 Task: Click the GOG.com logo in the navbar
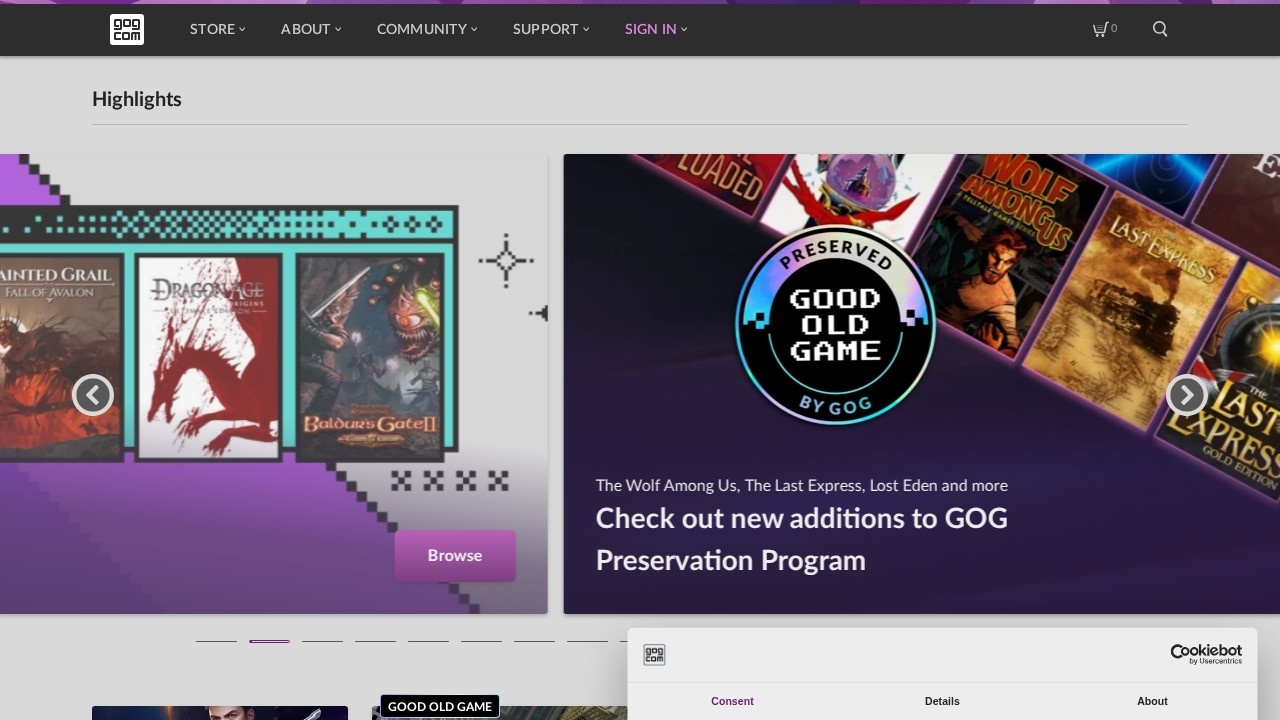point(126,29)
